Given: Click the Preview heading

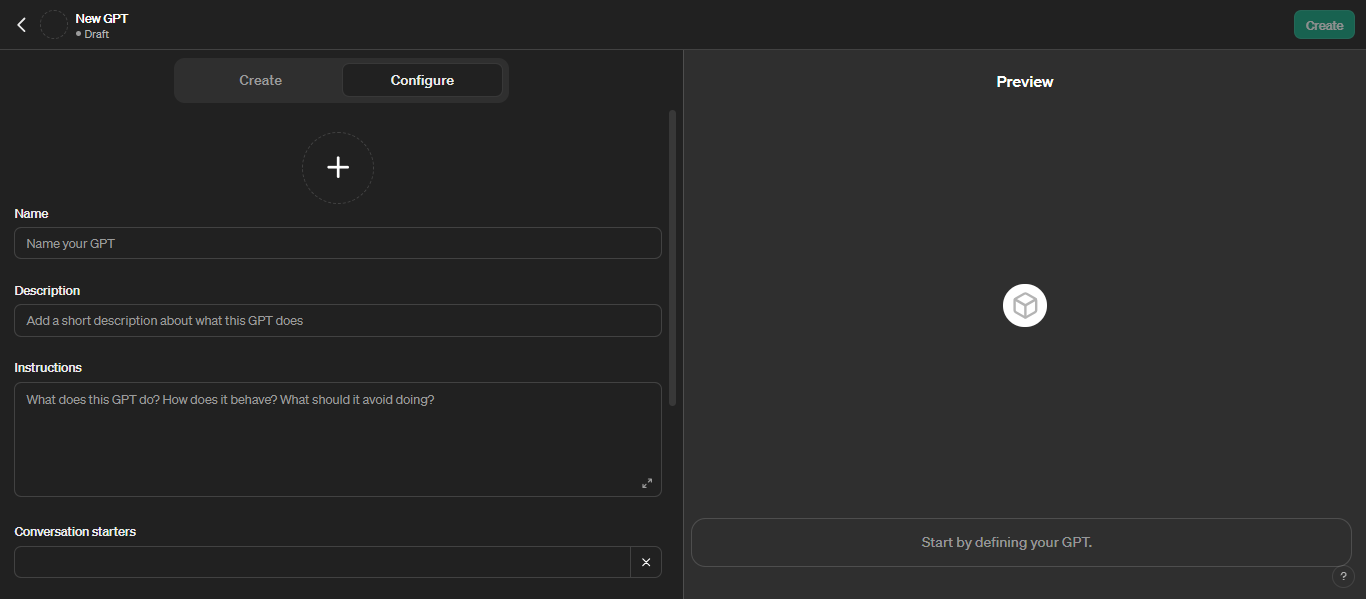Looking at the screenshot, I should (1025, 82).
